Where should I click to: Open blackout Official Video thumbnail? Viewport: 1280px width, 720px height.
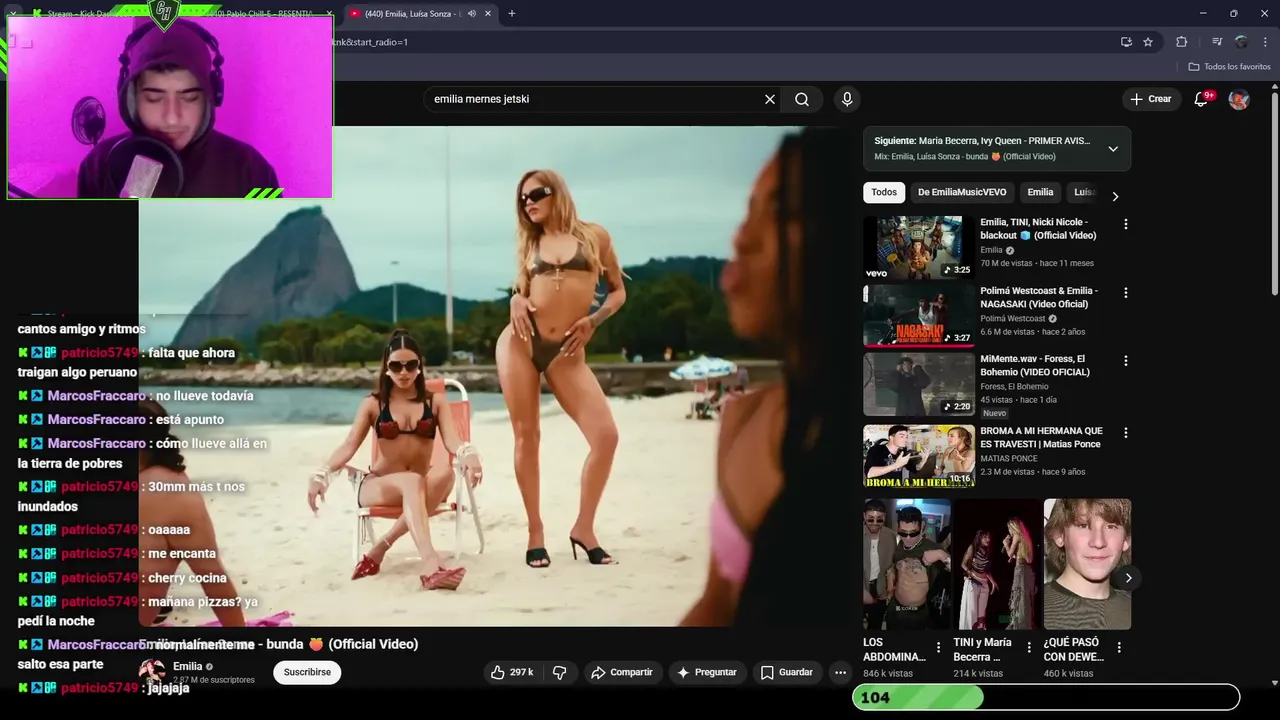click(919, 247)
